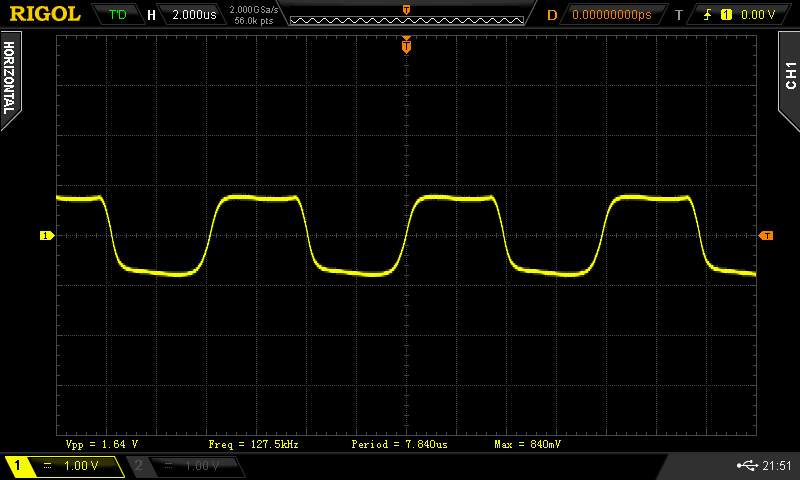800x480 pixels.
Task: Open the 0.00000000ps delay setting
Action: pos(610,15)
